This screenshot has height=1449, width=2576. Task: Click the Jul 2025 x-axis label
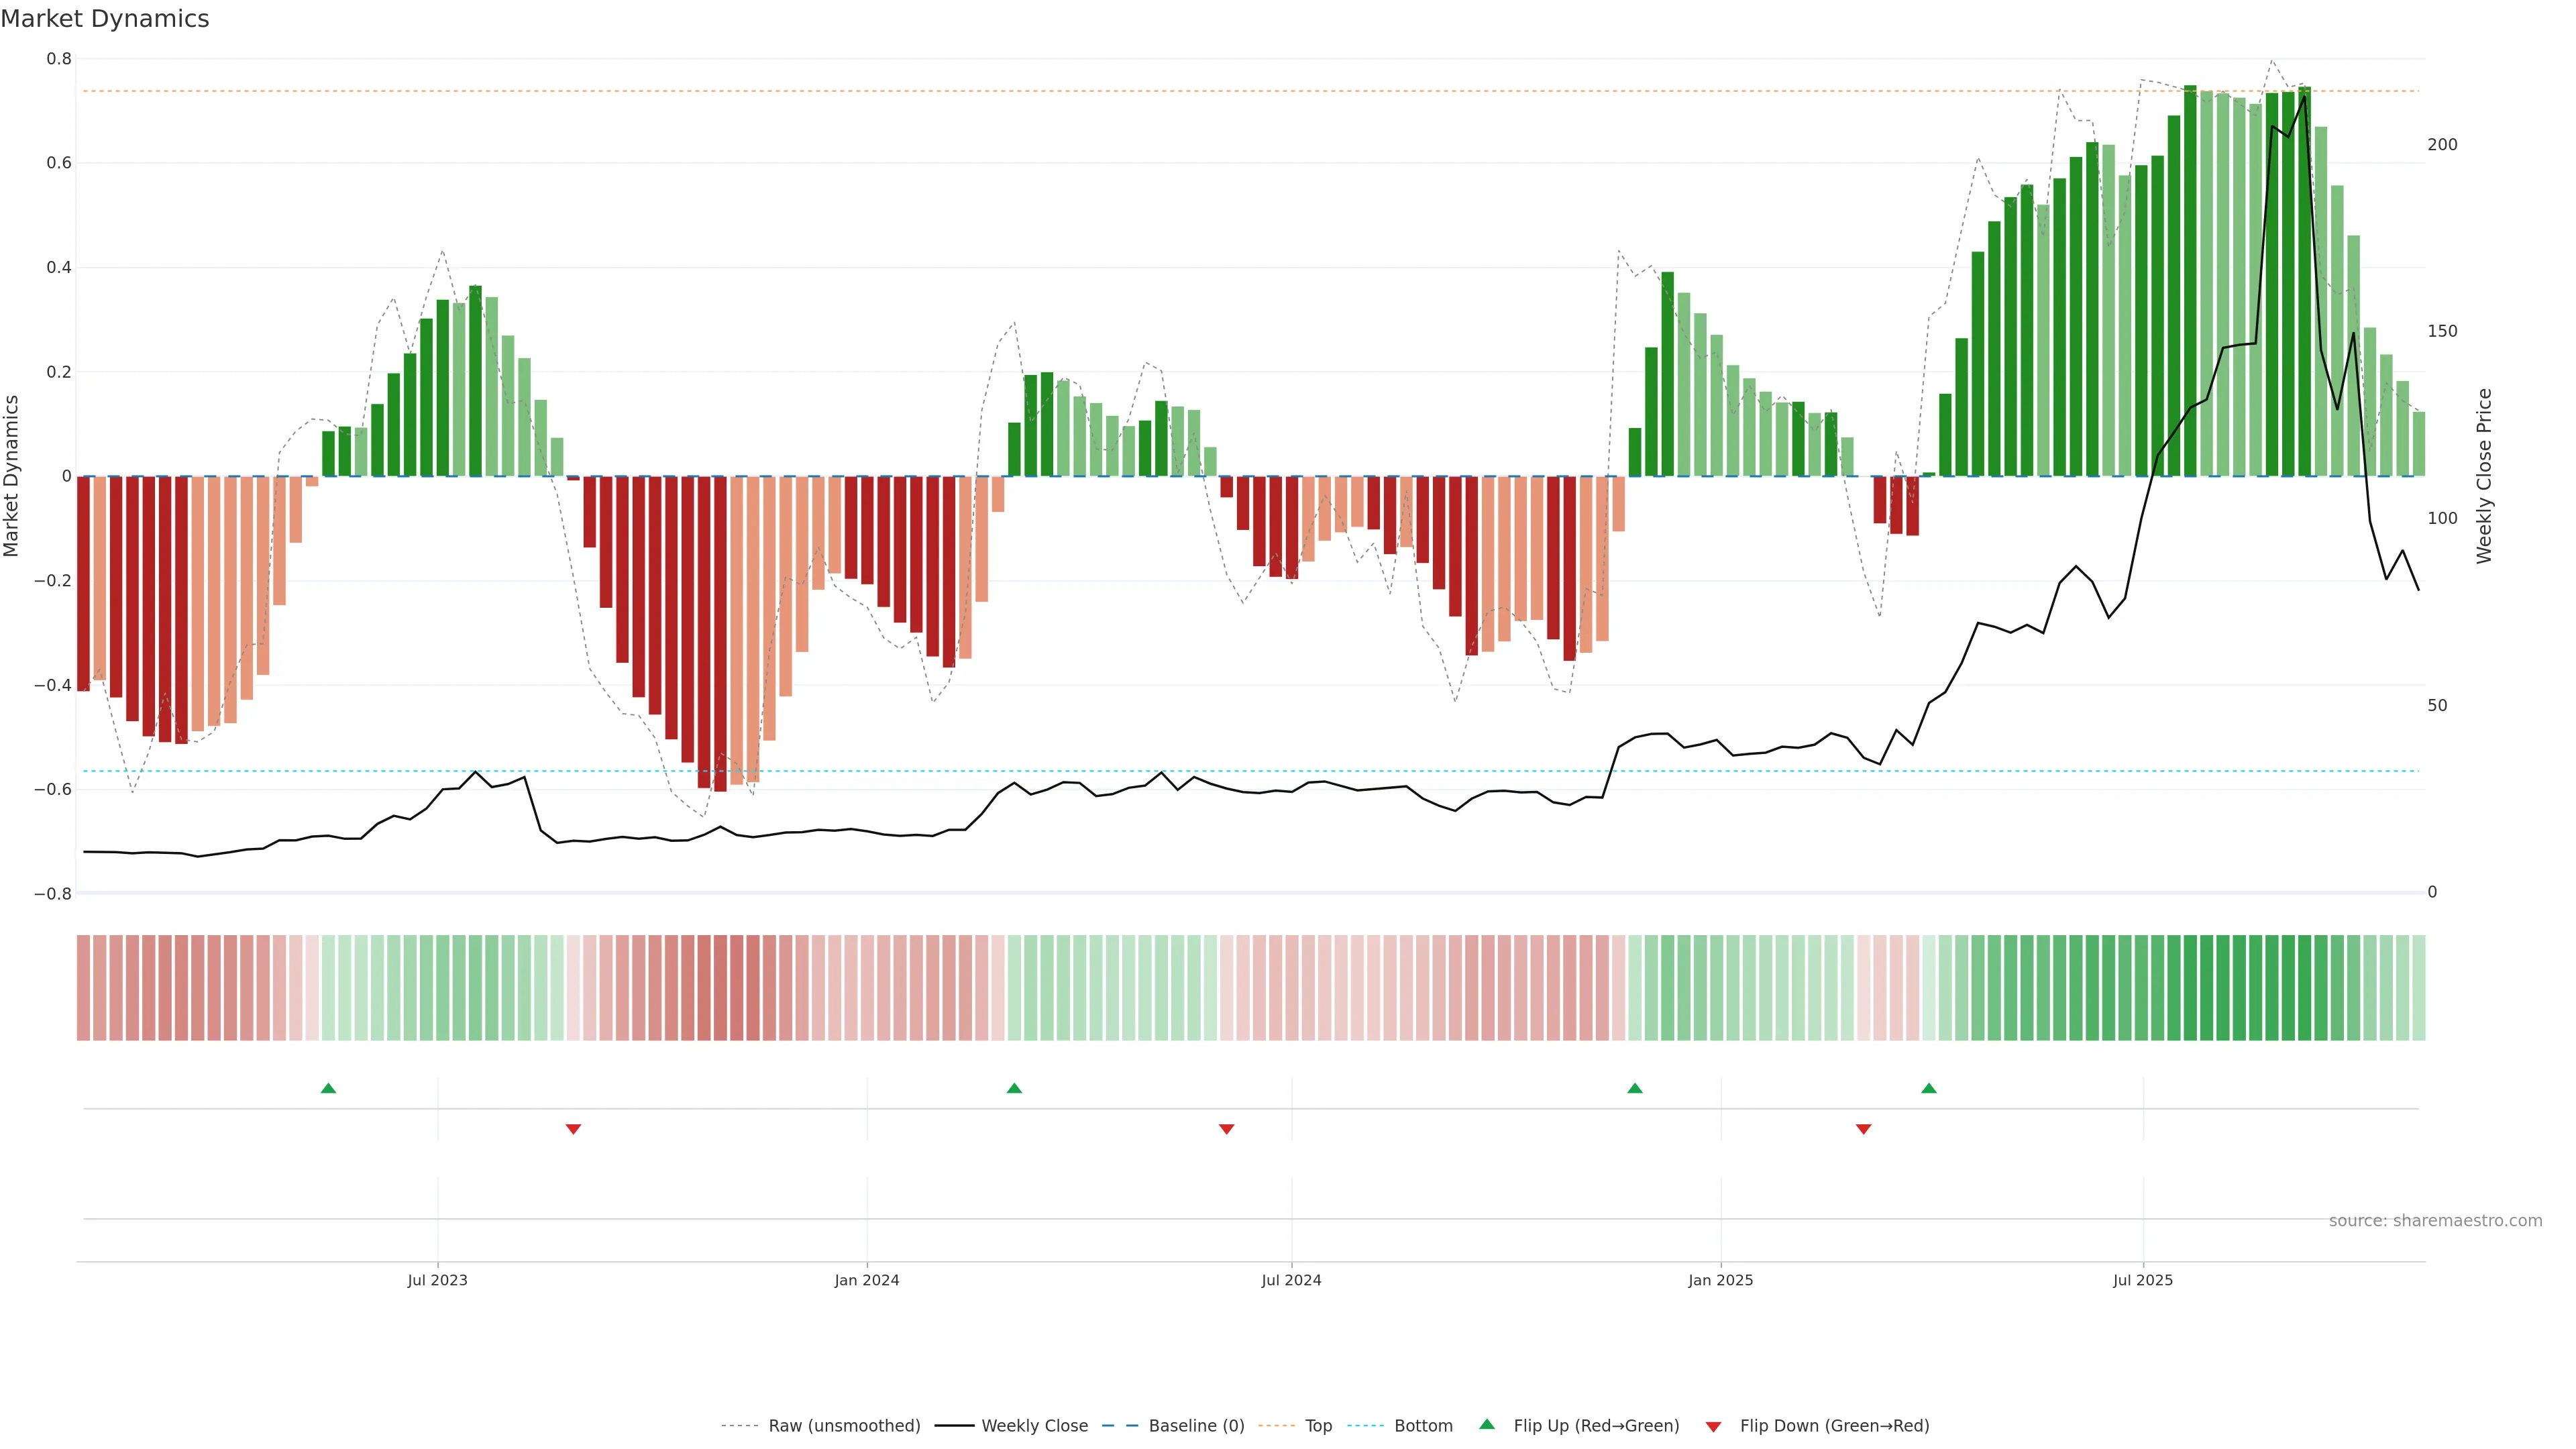pyautogui.click(x=2142, y=1280)
